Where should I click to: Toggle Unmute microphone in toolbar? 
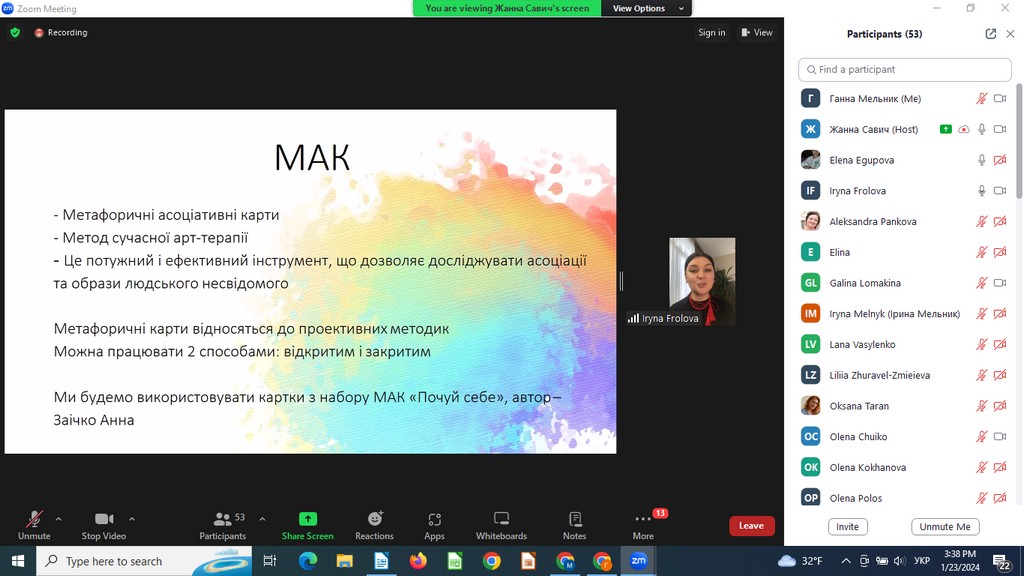[x=34, y=519]
